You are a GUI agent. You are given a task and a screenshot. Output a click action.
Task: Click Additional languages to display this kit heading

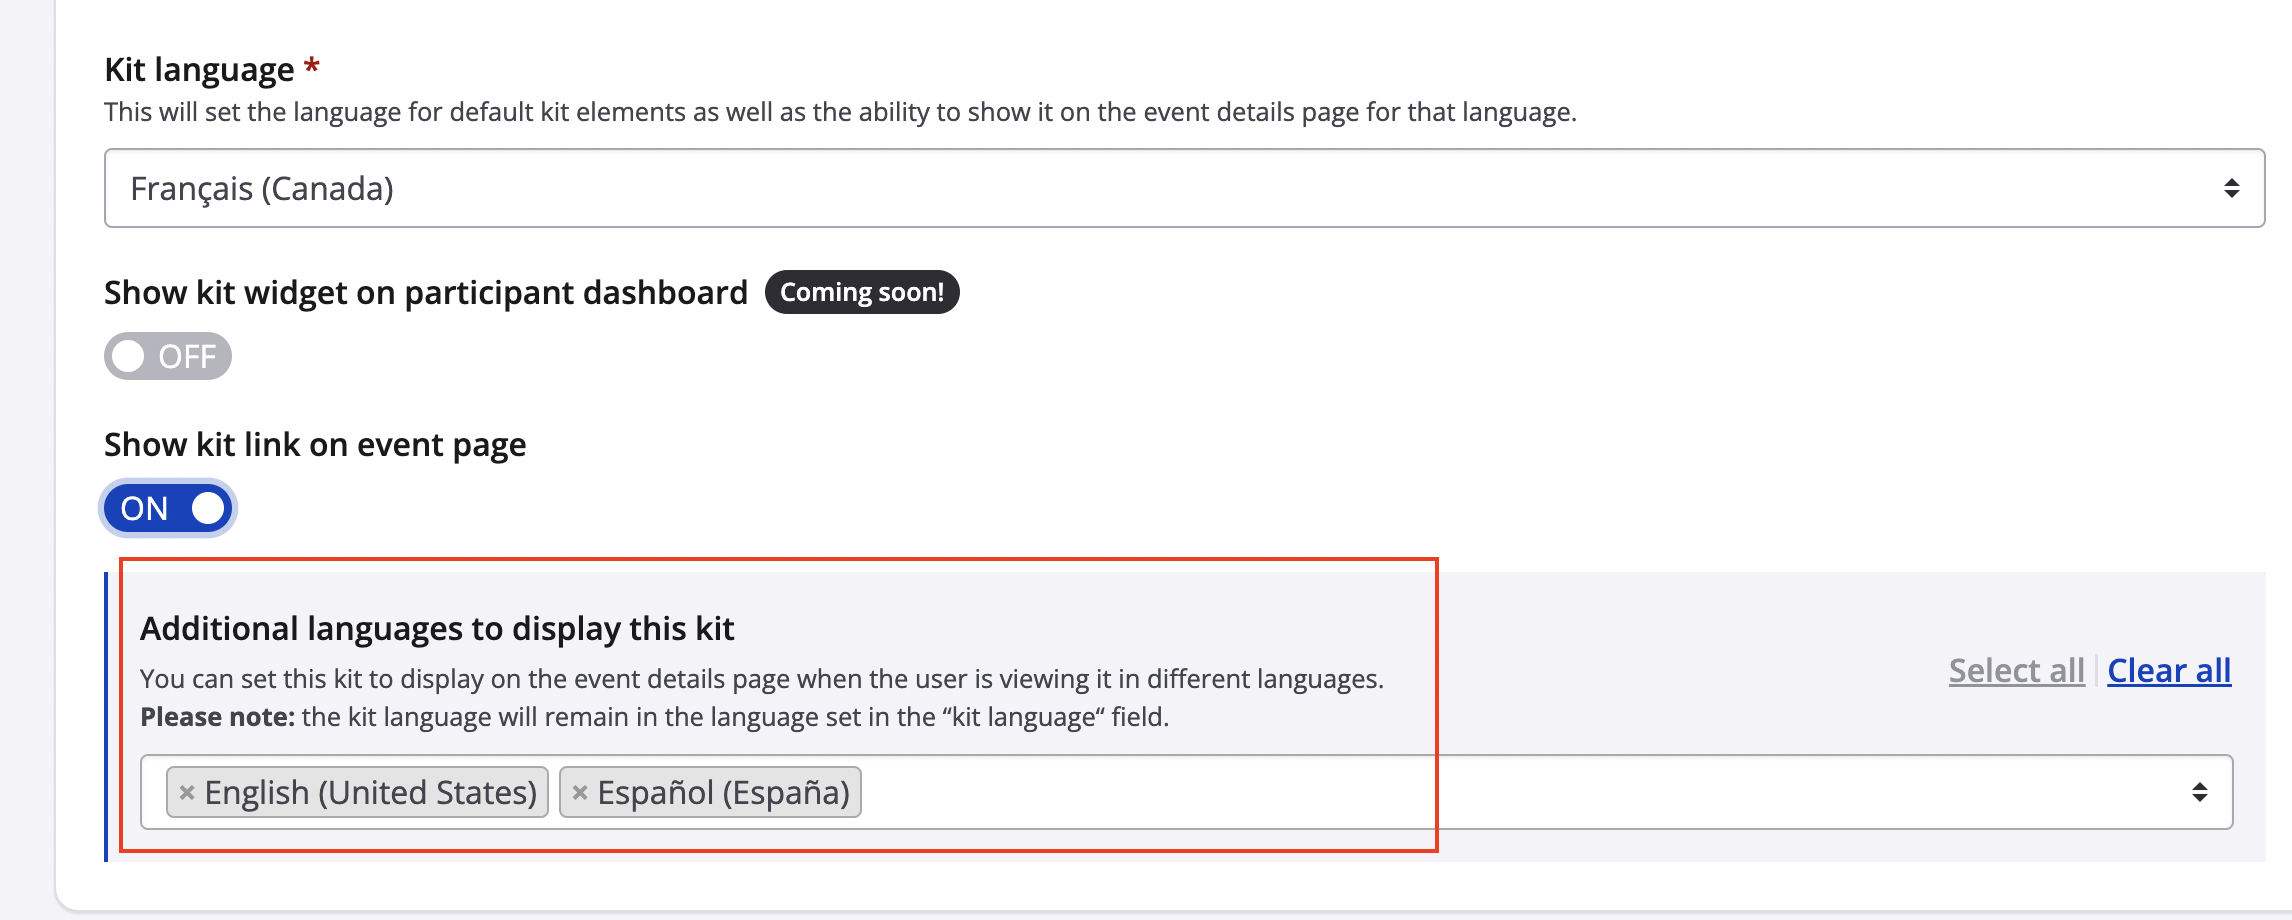pos(437,629)
